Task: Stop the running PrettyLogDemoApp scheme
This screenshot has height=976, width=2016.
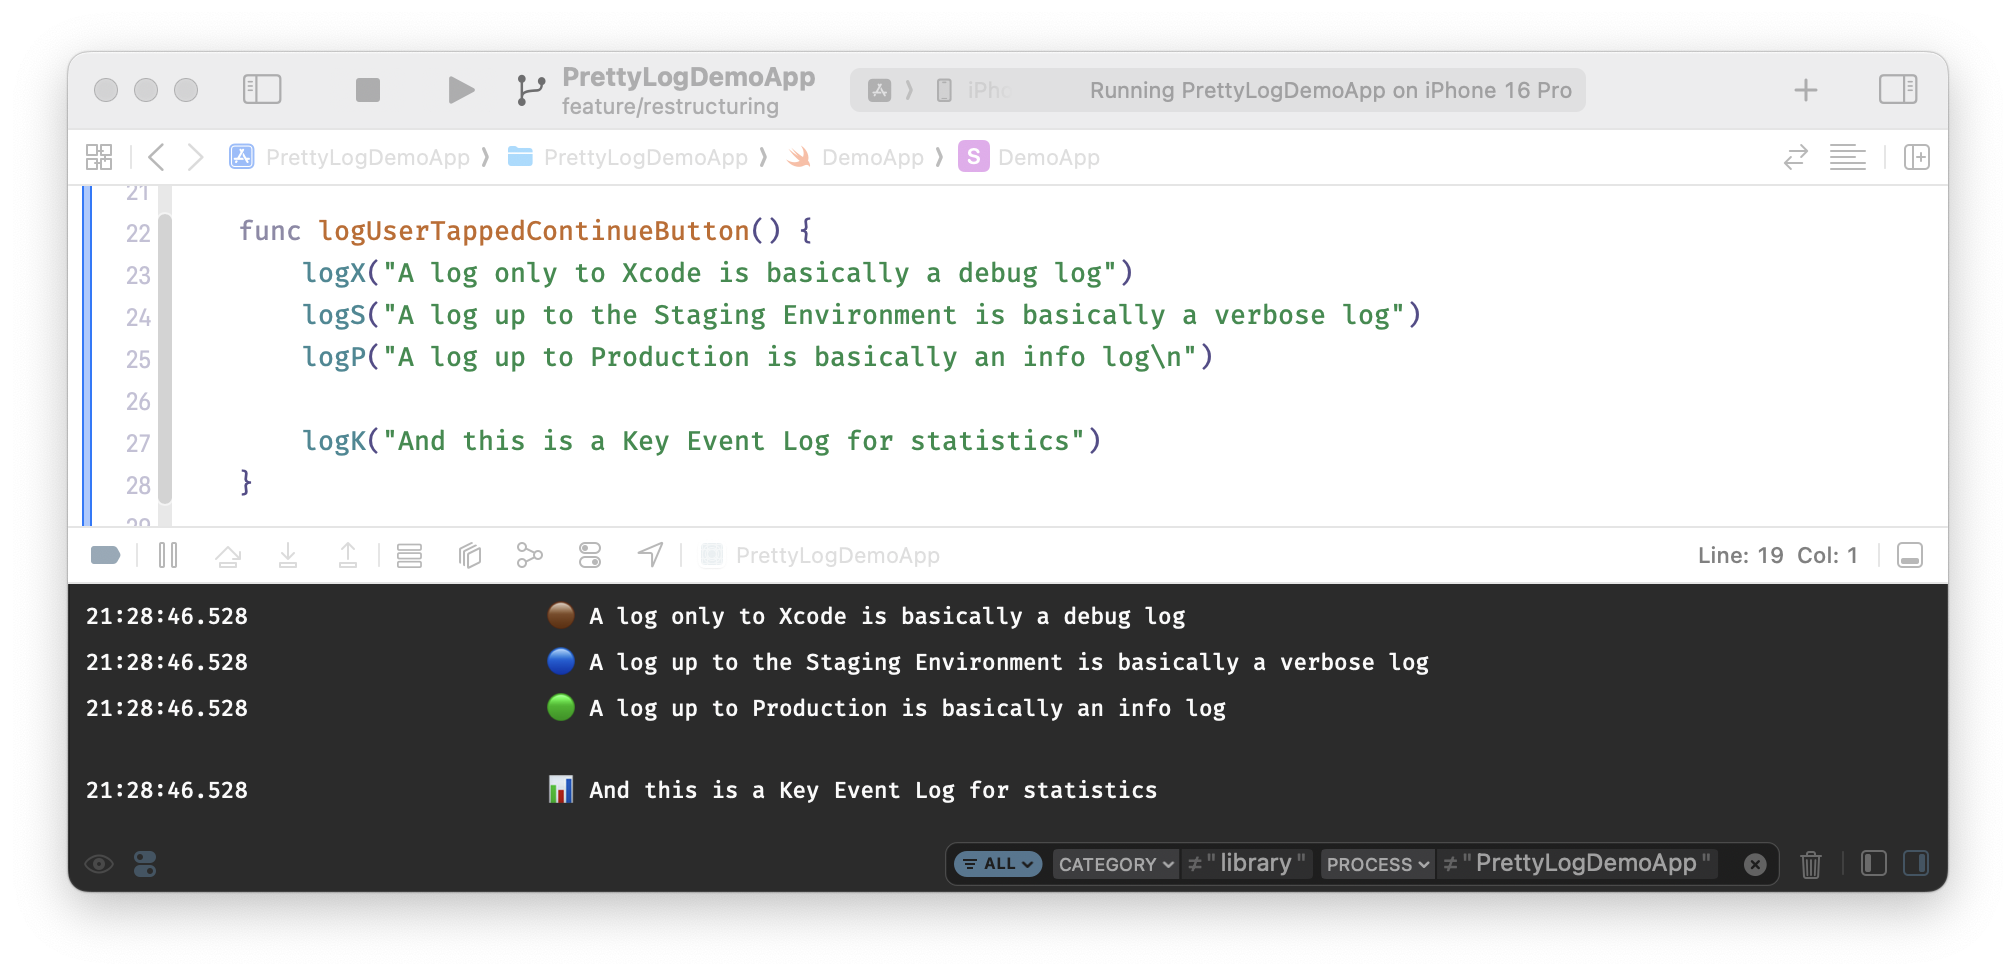Action: pyautogui.click(x=368, y=90)
